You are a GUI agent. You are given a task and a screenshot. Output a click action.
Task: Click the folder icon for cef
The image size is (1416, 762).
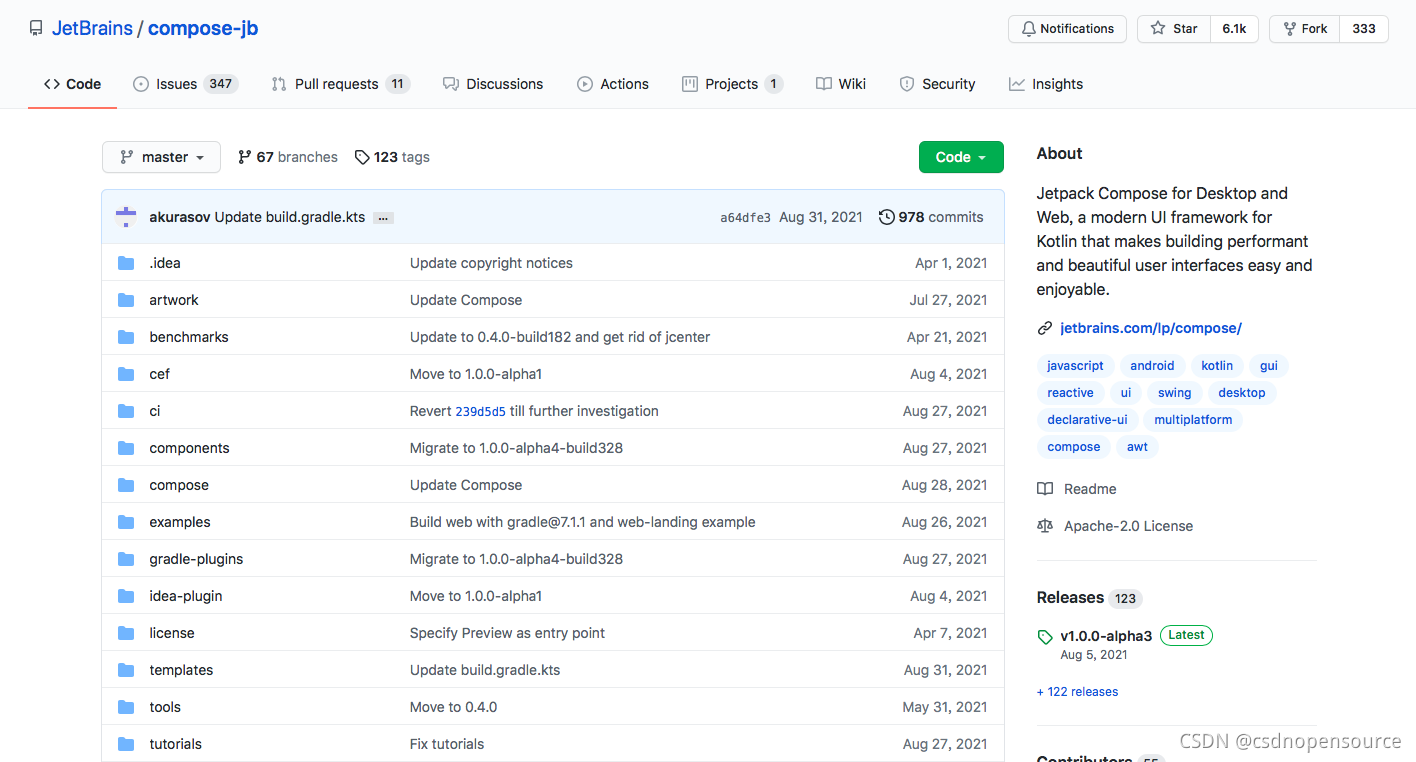coord(126,374)
